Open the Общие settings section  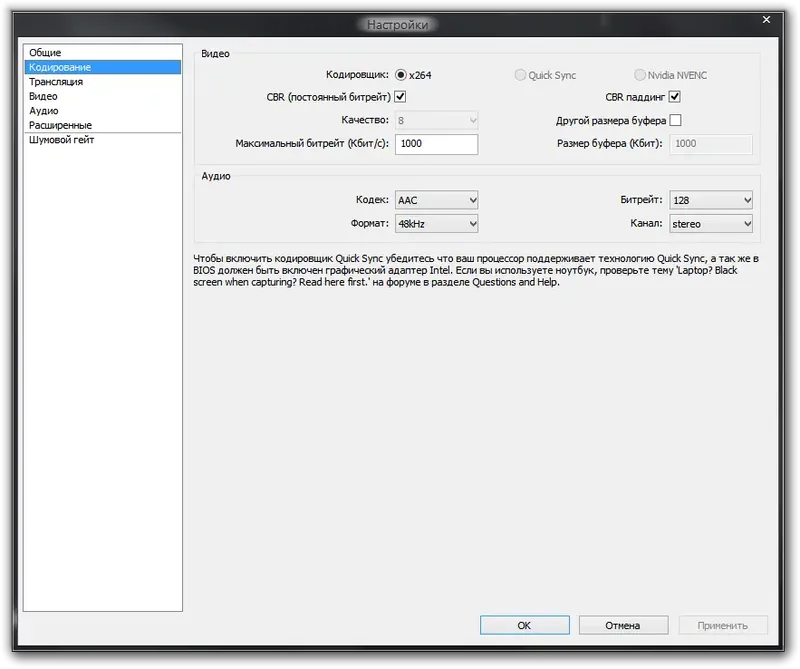pos(103,53)
